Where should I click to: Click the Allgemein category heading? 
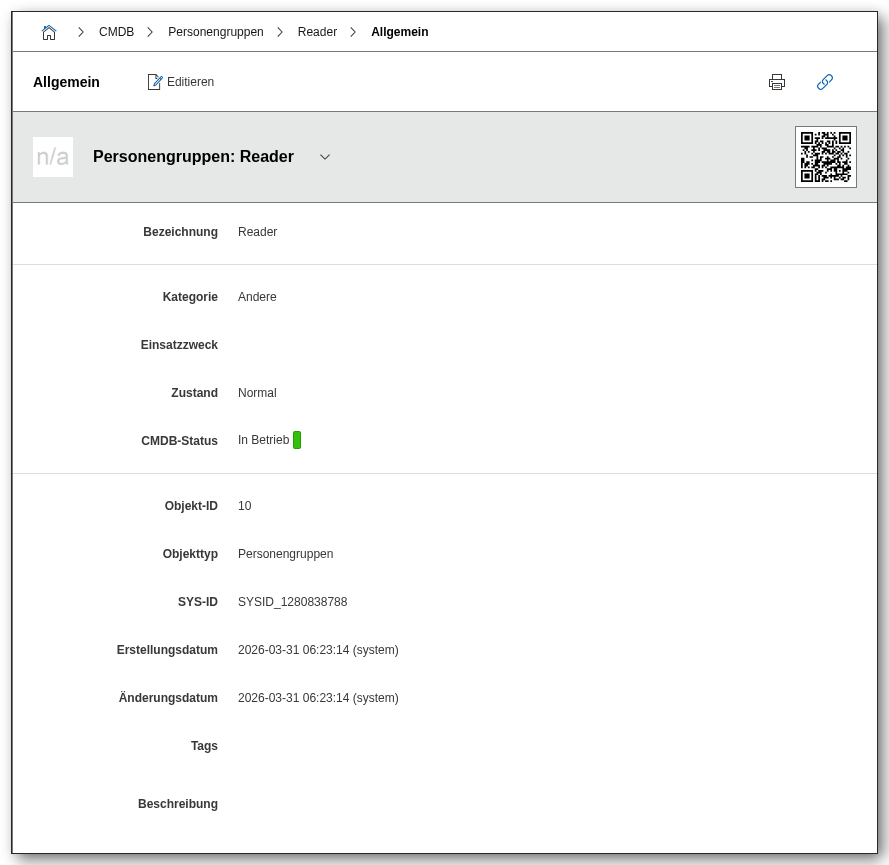click(x=66, y=82)
